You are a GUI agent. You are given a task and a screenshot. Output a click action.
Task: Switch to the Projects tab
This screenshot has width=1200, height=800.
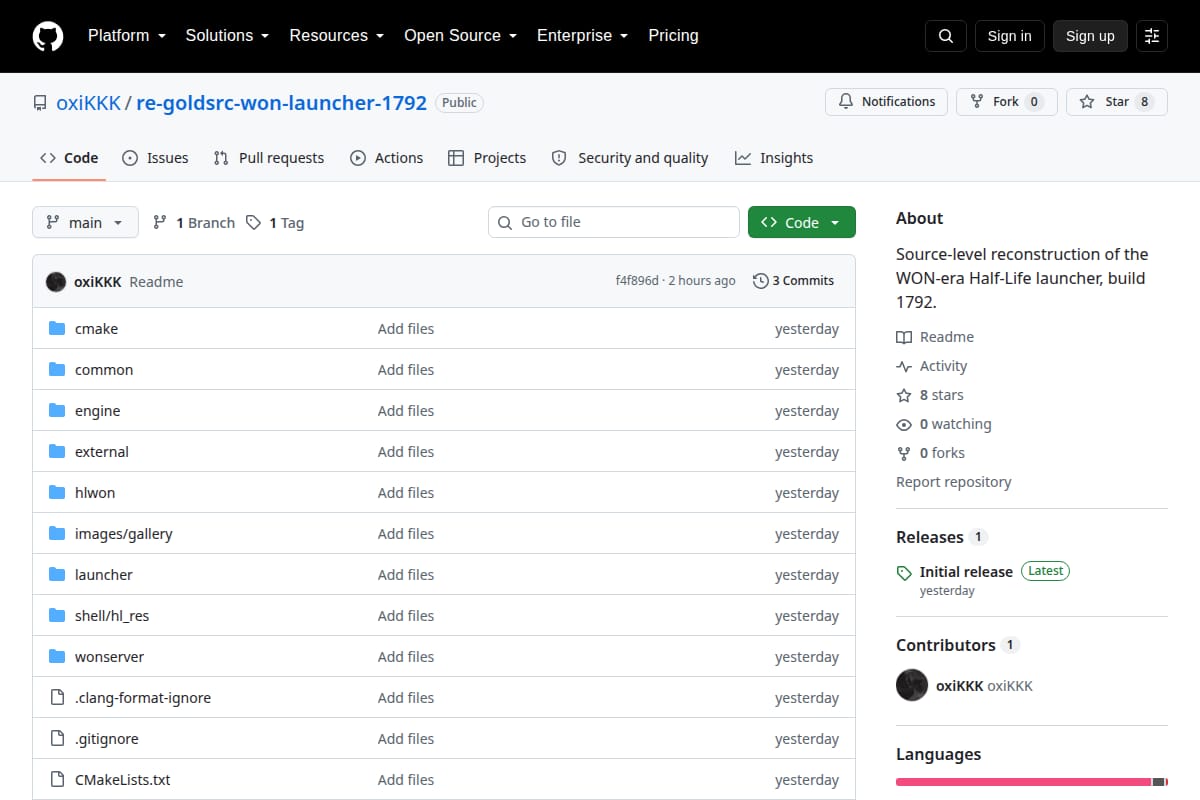pos(487,158)
